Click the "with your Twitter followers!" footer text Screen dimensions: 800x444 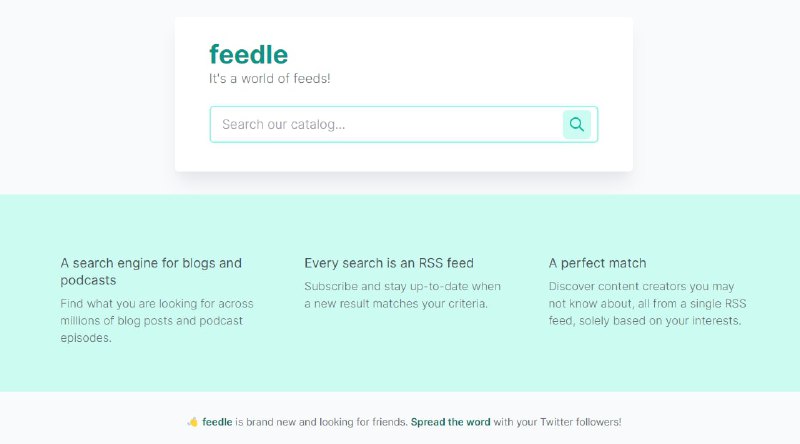[558, 422]
